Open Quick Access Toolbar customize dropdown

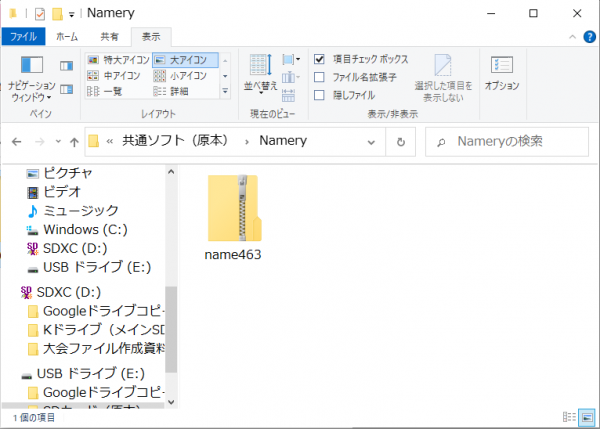pos(72,15)
